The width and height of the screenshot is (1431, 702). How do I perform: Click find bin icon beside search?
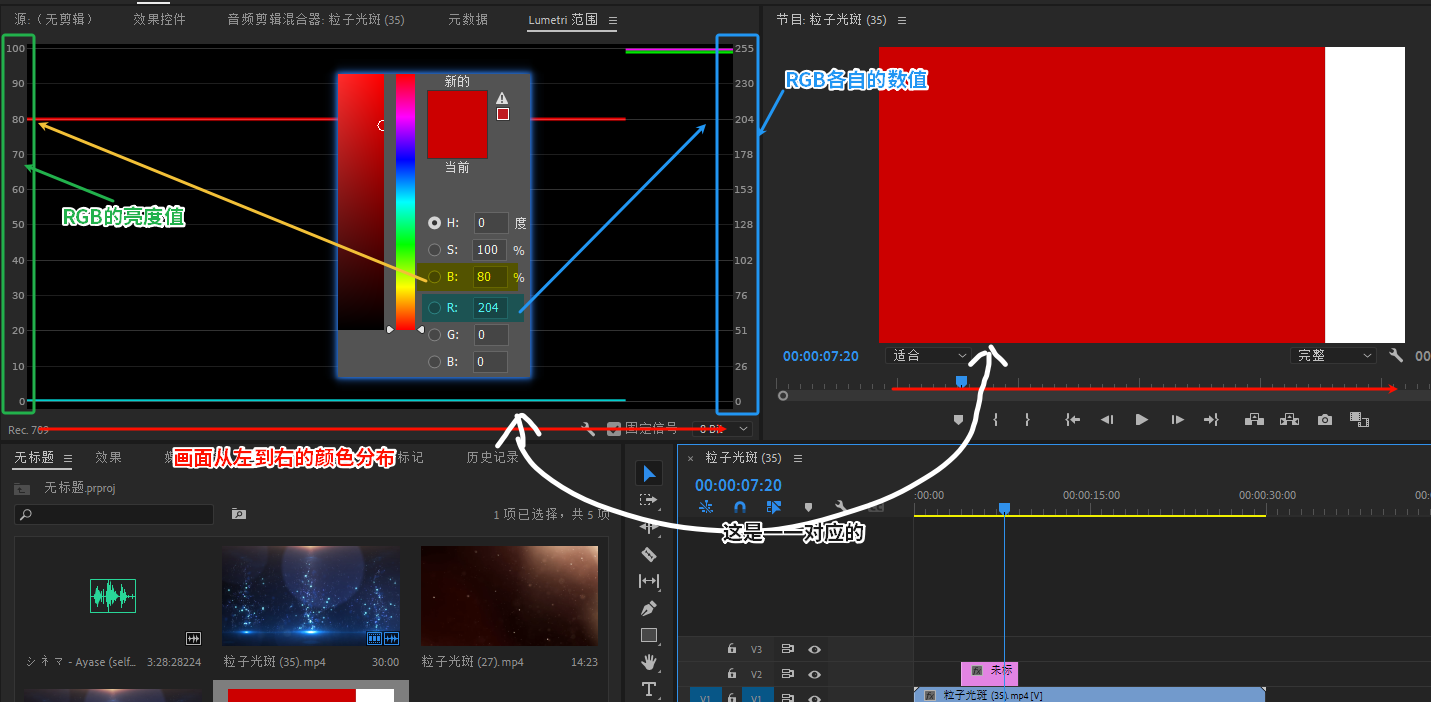tap(239, 514)
